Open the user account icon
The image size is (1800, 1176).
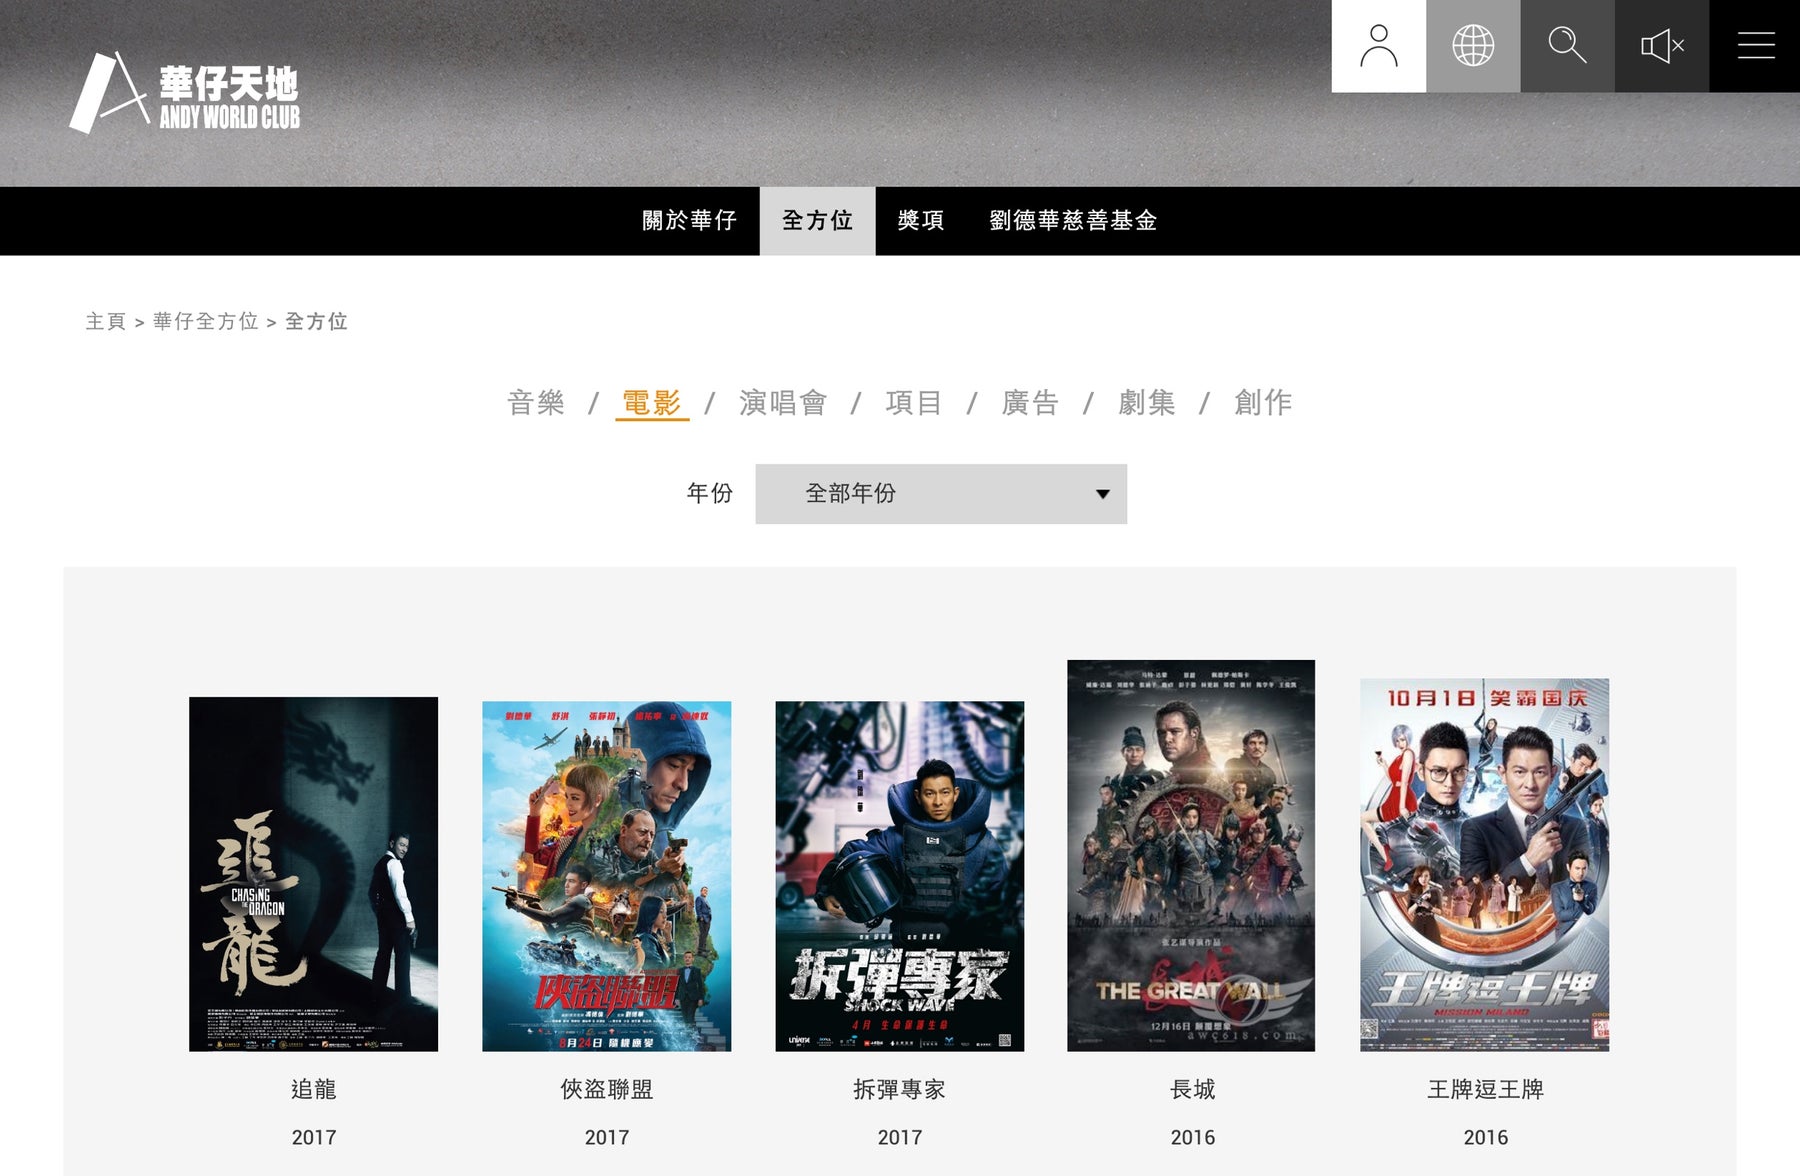click(1378, 46)
